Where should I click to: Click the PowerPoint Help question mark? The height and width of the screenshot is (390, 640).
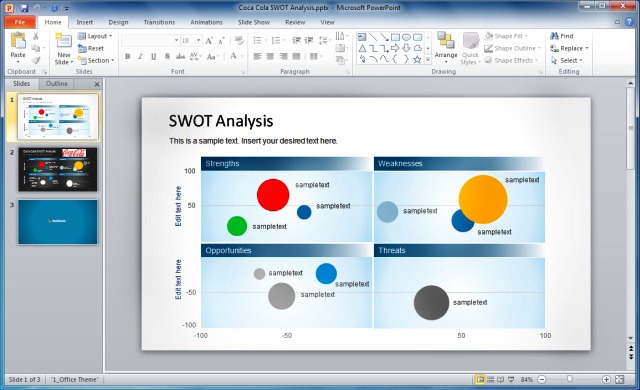[x=629, y=22]
